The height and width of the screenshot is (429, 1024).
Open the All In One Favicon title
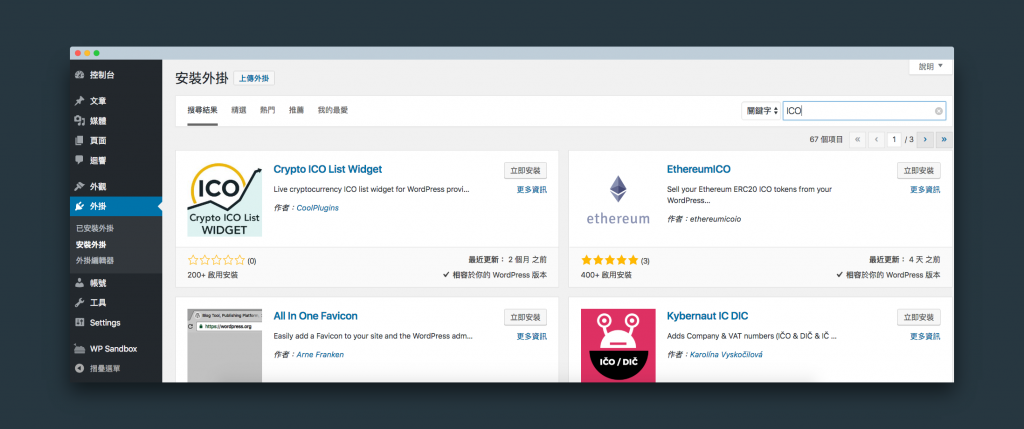point(315,316)
